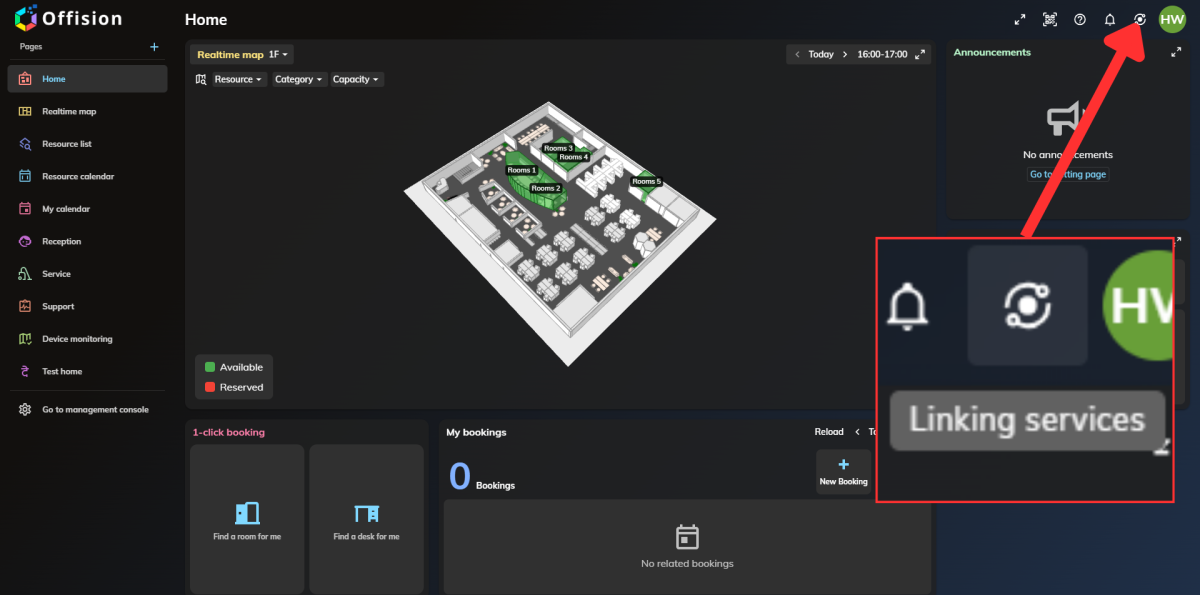Open the Category filter dropdown

click(297, 78)
